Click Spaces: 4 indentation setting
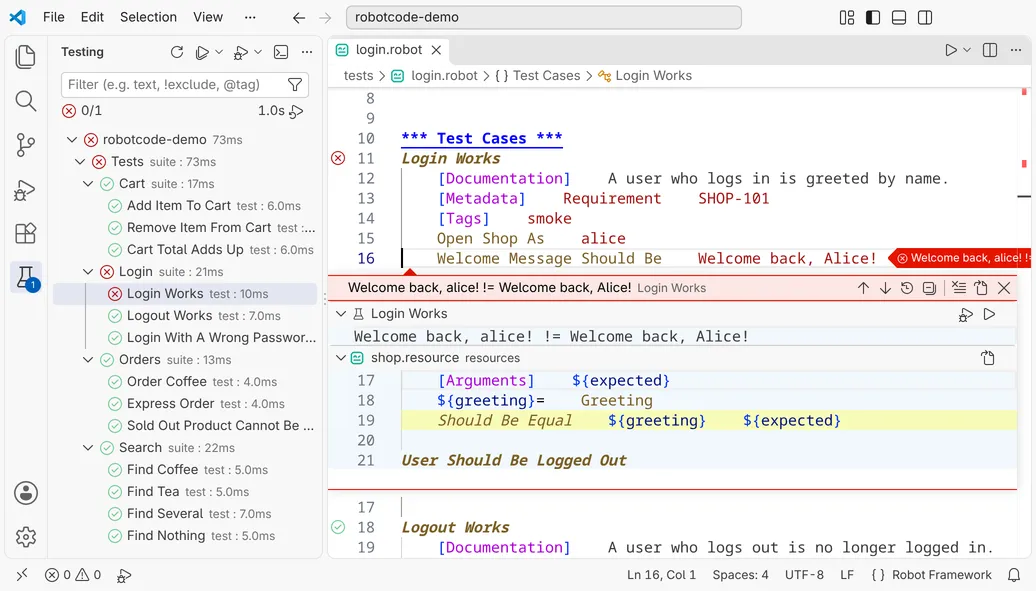 [x=740, y=574]
